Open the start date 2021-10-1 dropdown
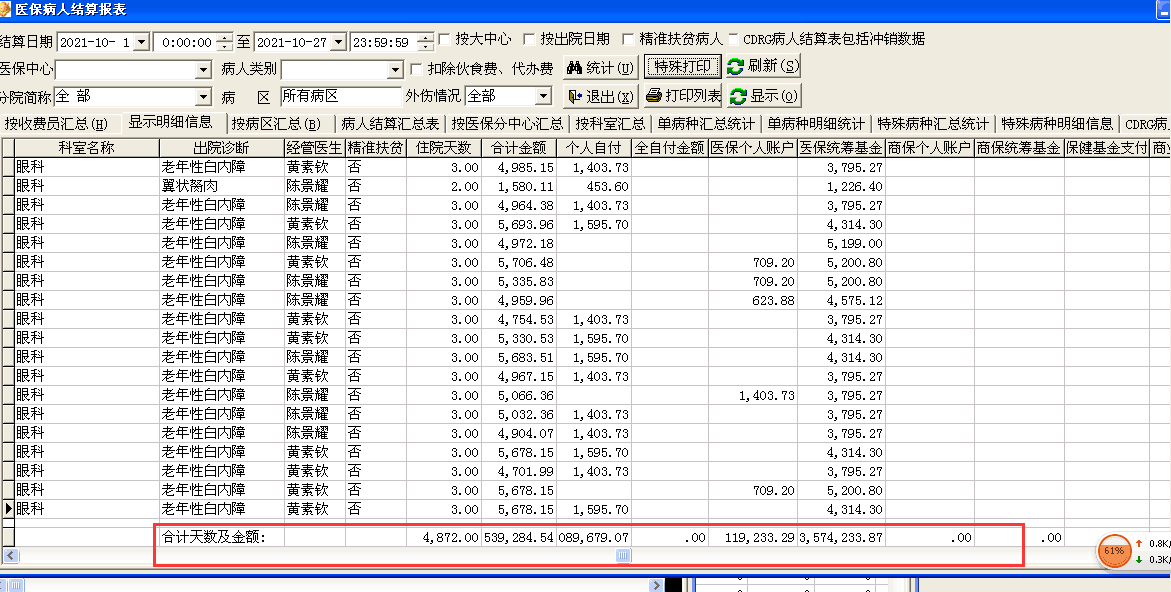The width and height of the screenshot is (1171, 592). coord(141,43)
